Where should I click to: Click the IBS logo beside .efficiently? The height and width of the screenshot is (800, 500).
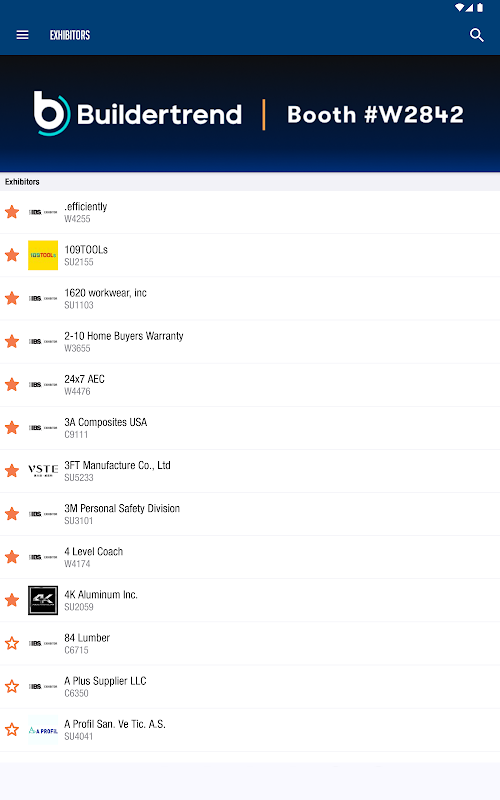[x=43, y=212]
